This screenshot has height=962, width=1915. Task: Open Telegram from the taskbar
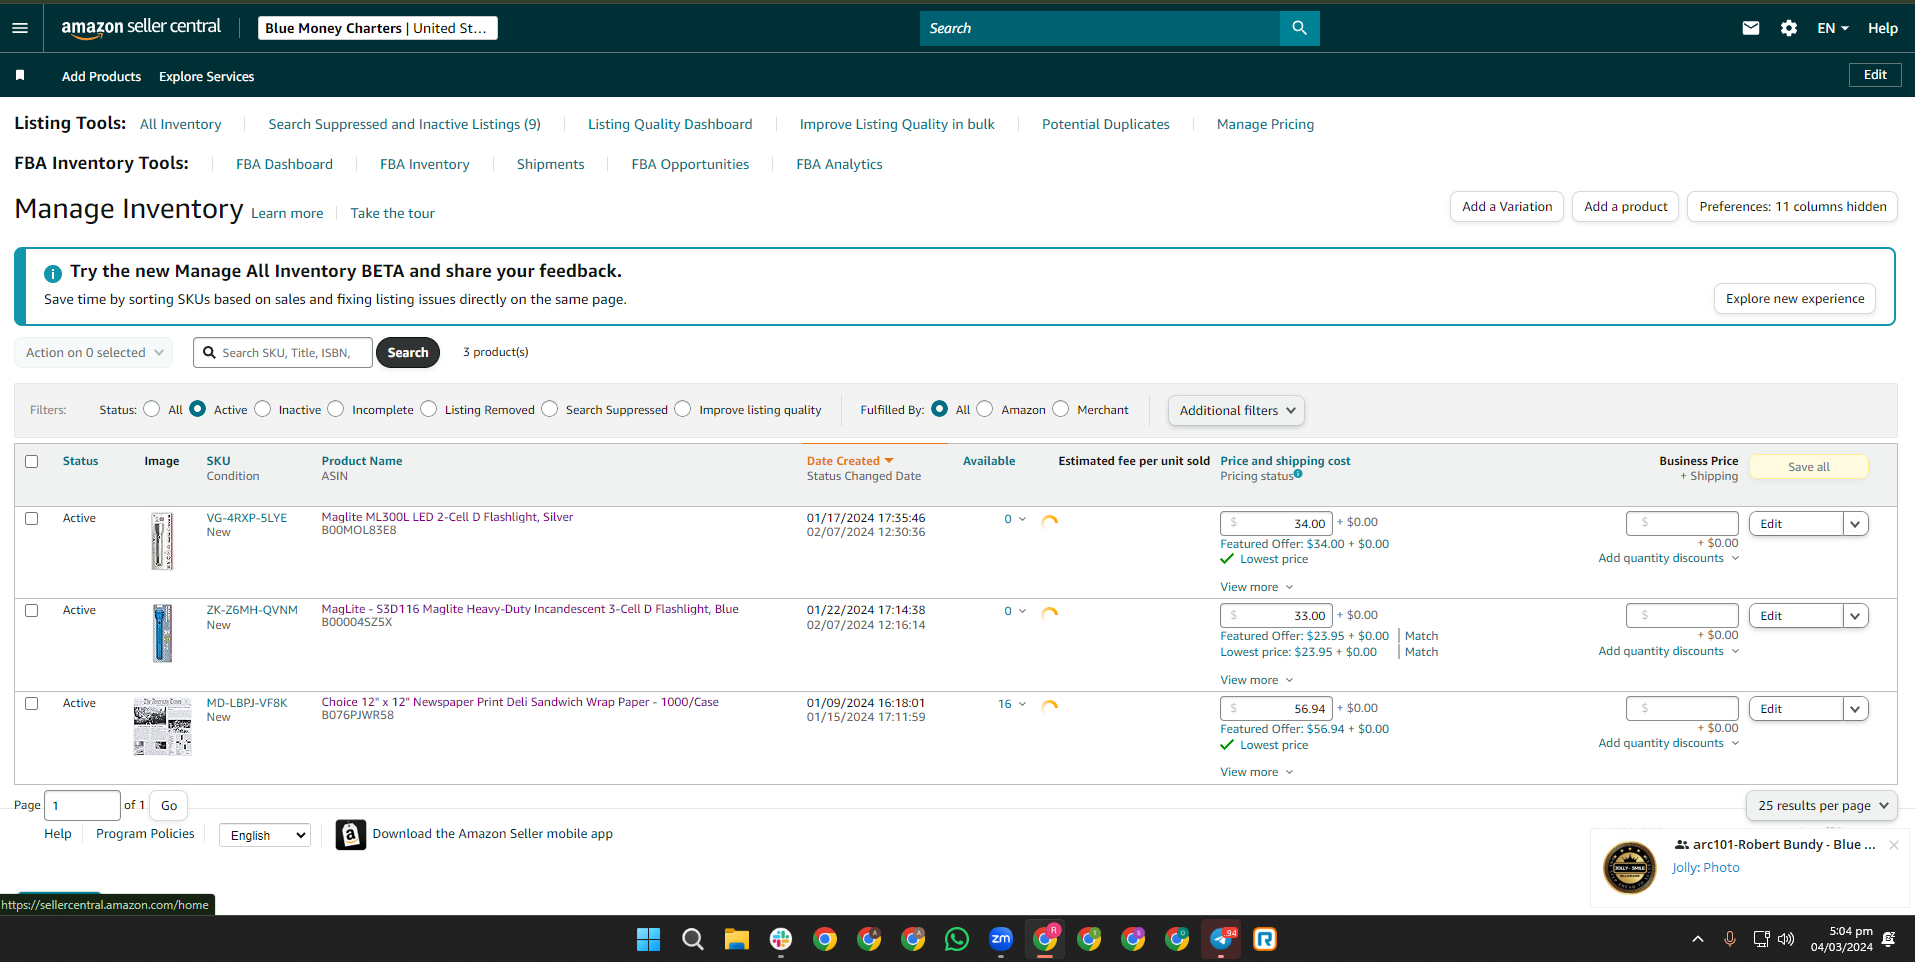click(1221, 939)
